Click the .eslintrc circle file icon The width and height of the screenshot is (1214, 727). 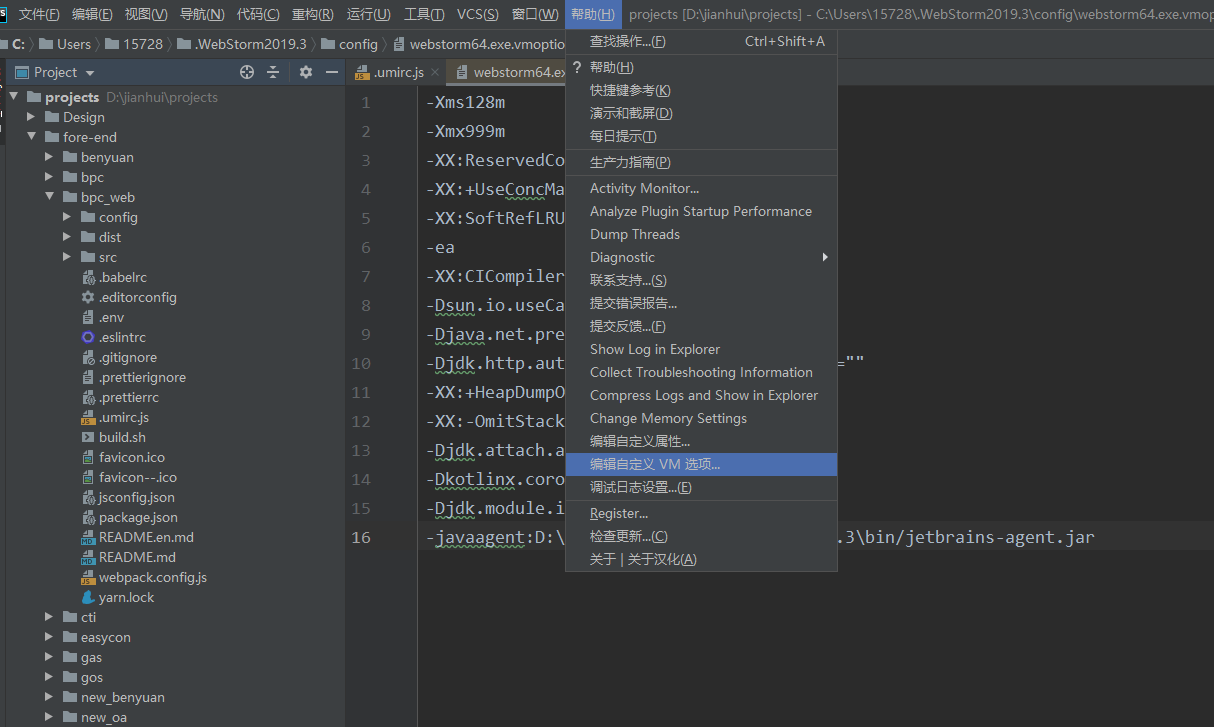(x=88, y=337)
